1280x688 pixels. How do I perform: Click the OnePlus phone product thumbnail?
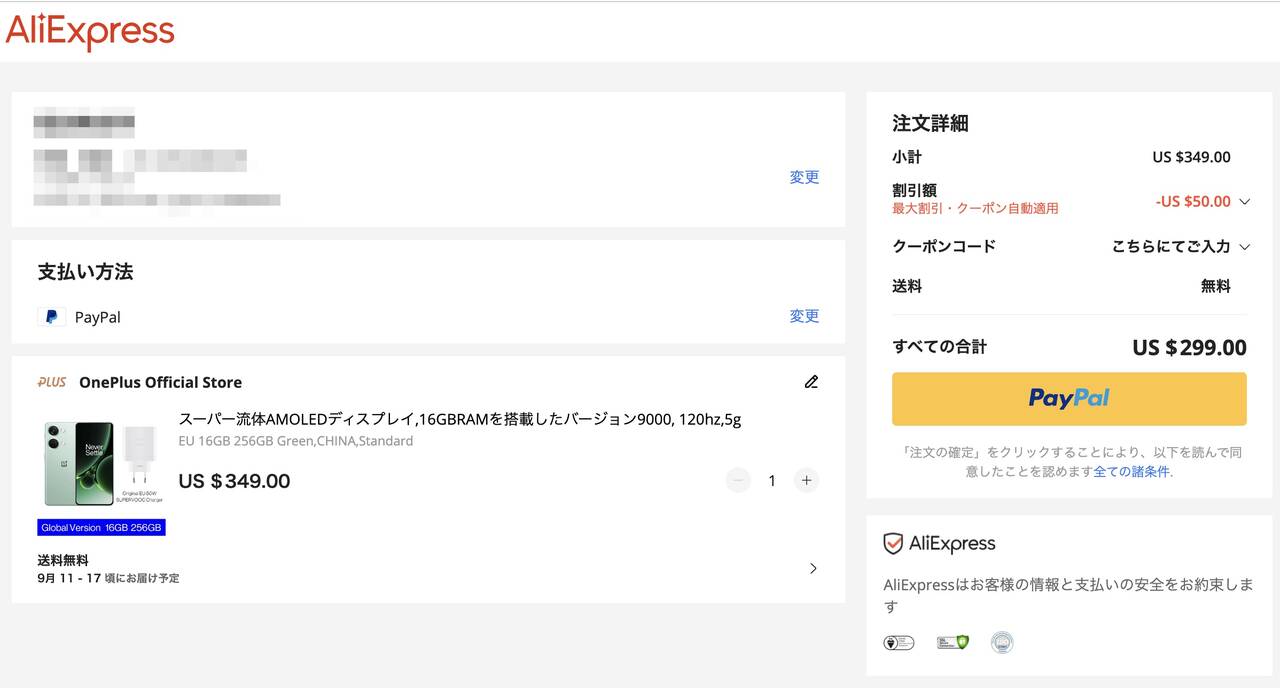coord(102,463)
